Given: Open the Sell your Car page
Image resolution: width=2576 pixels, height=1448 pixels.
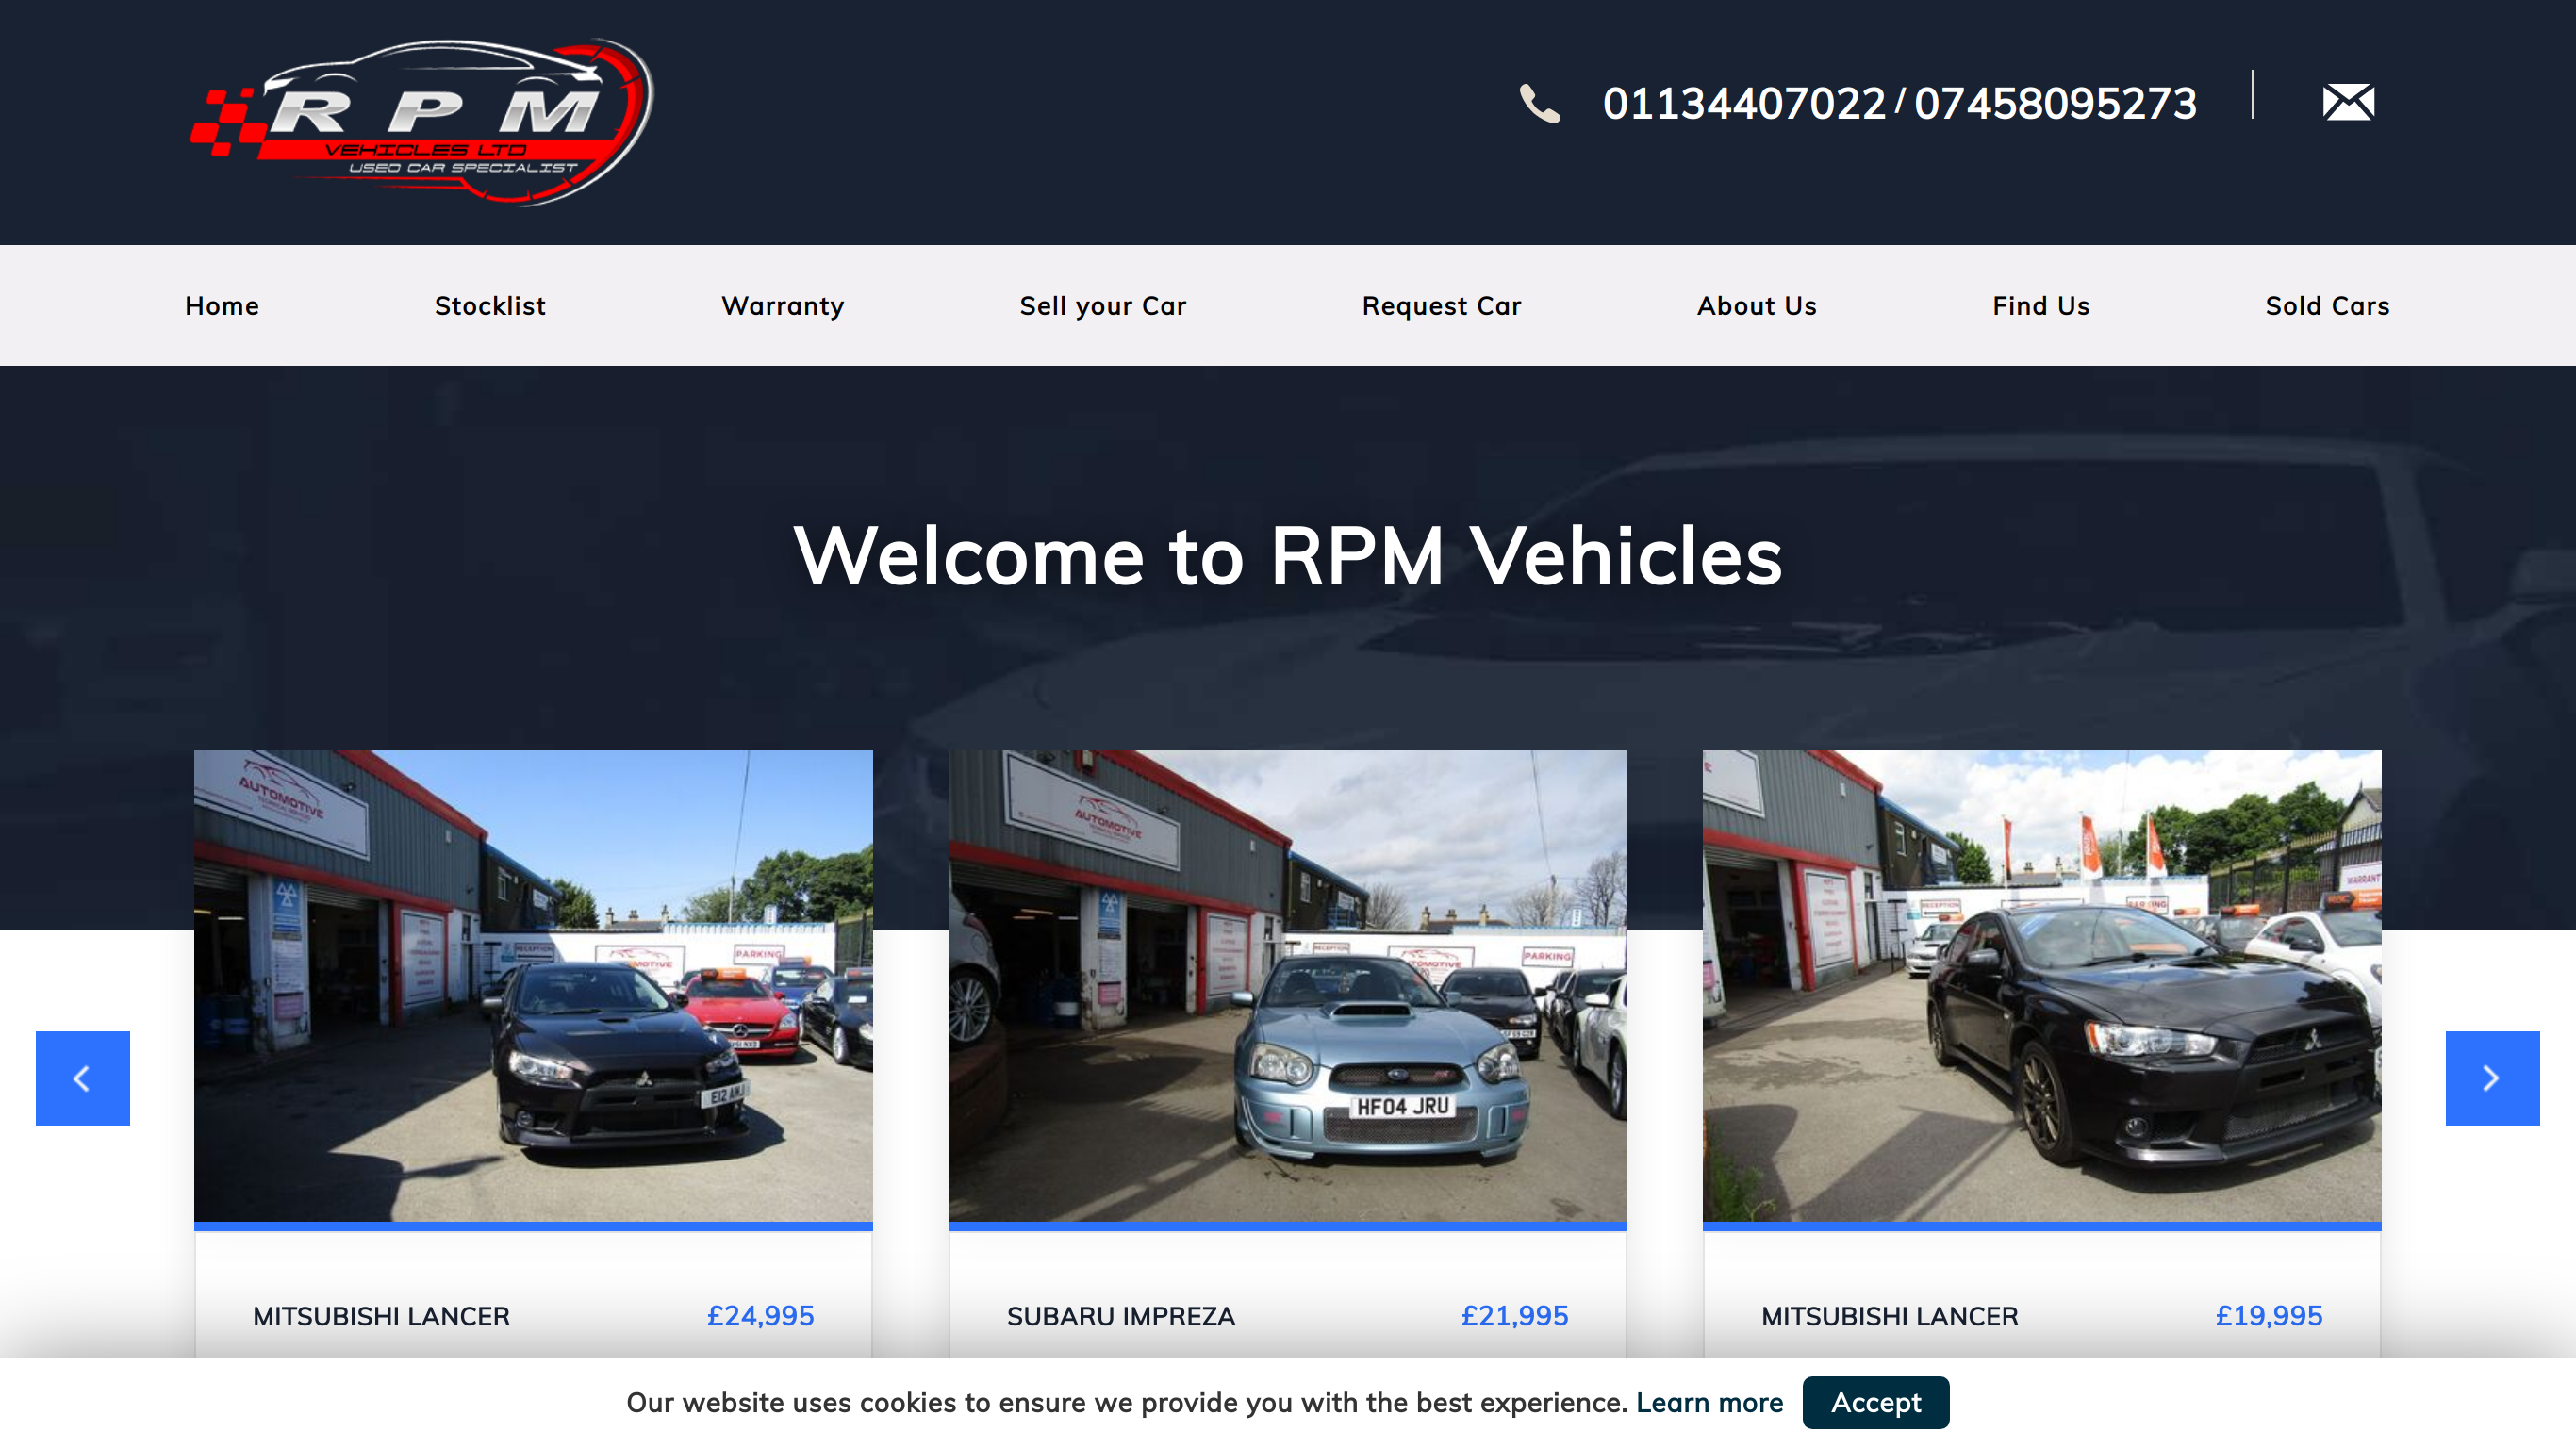Looking at the screenshot, I should pos(1102,306).
